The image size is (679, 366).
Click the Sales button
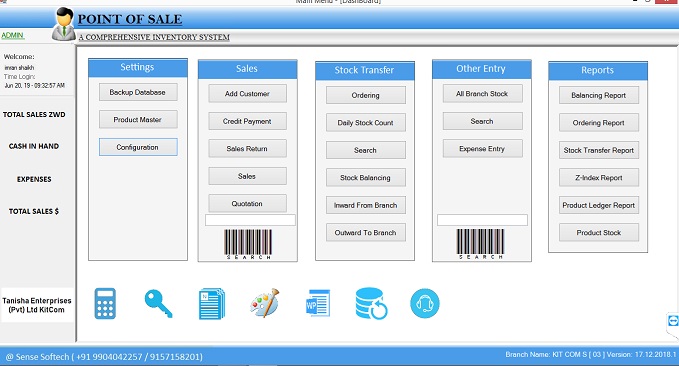pos(247,176)
